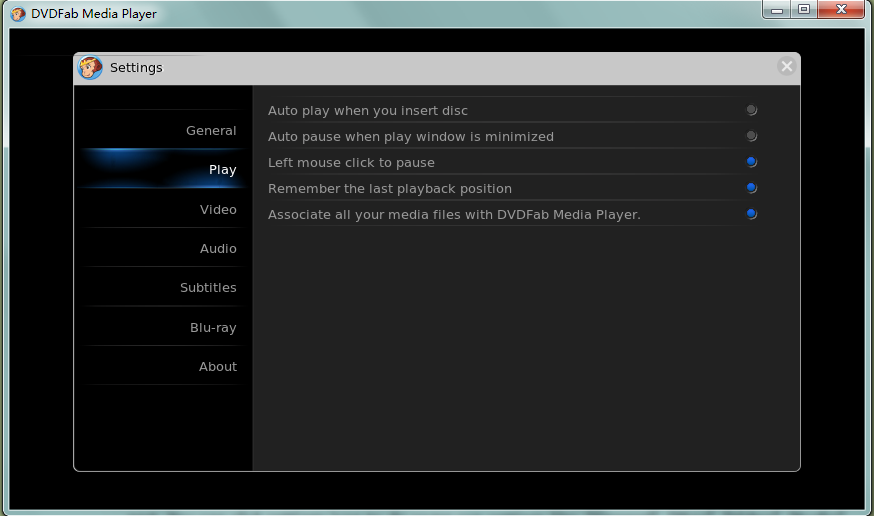Click the DVDFab Media Player window title text
The image size is (874, 516).
tap(94, 14)
